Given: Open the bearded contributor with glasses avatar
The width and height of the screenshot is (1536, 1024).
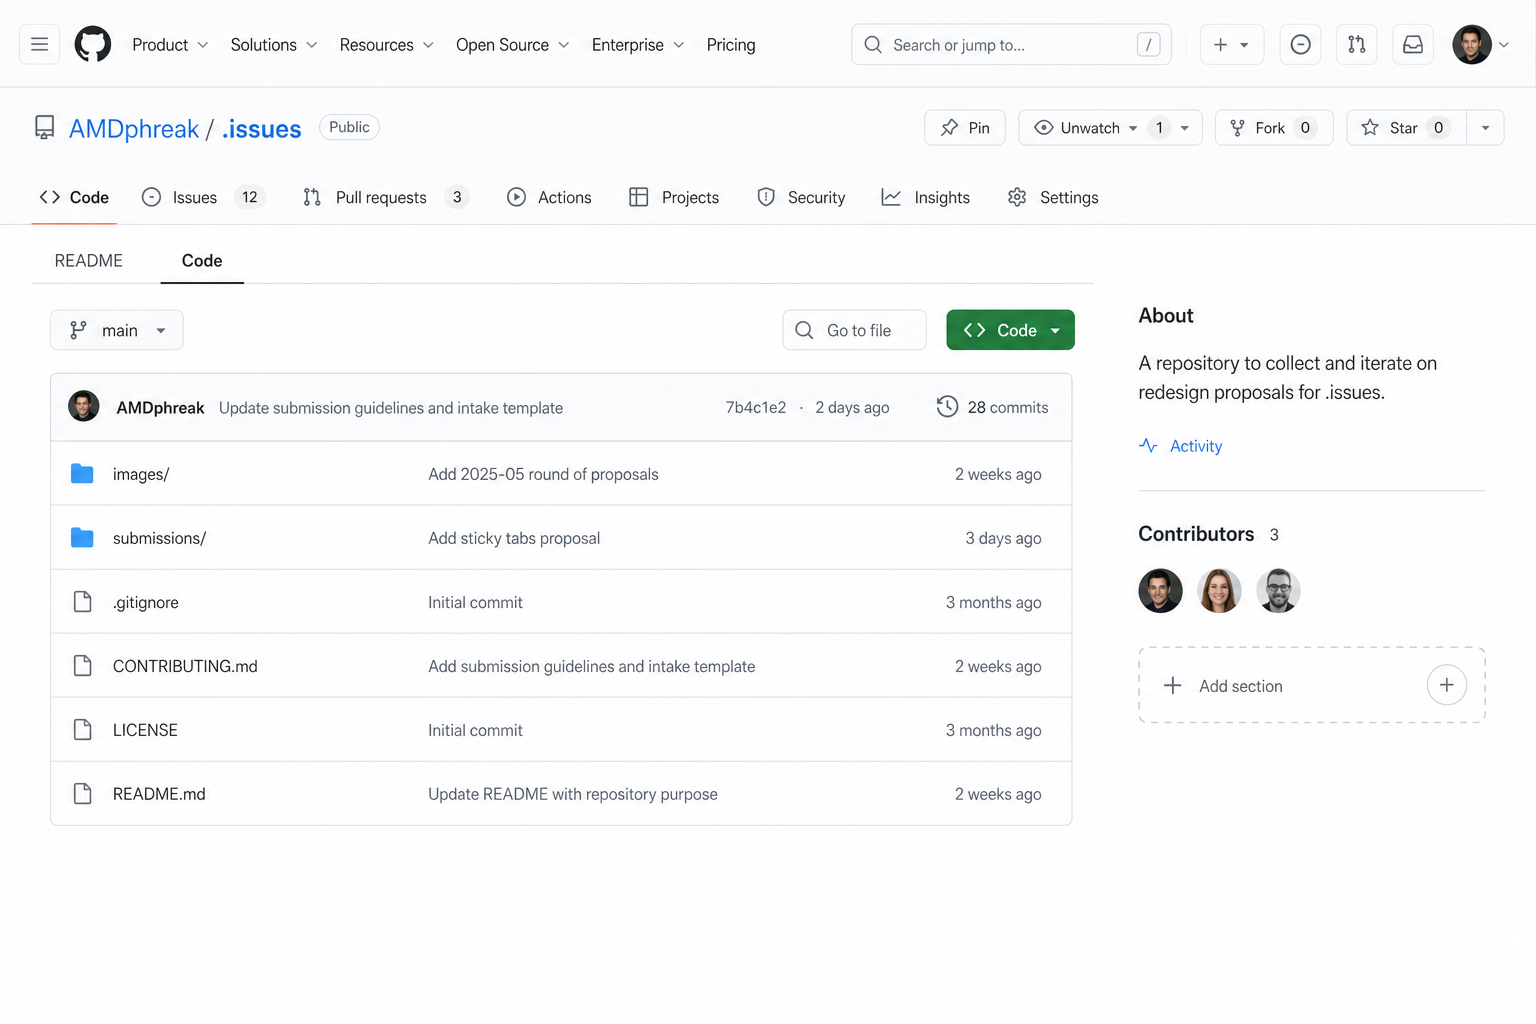Looking at the screenshot, I should pos(1278,590).
